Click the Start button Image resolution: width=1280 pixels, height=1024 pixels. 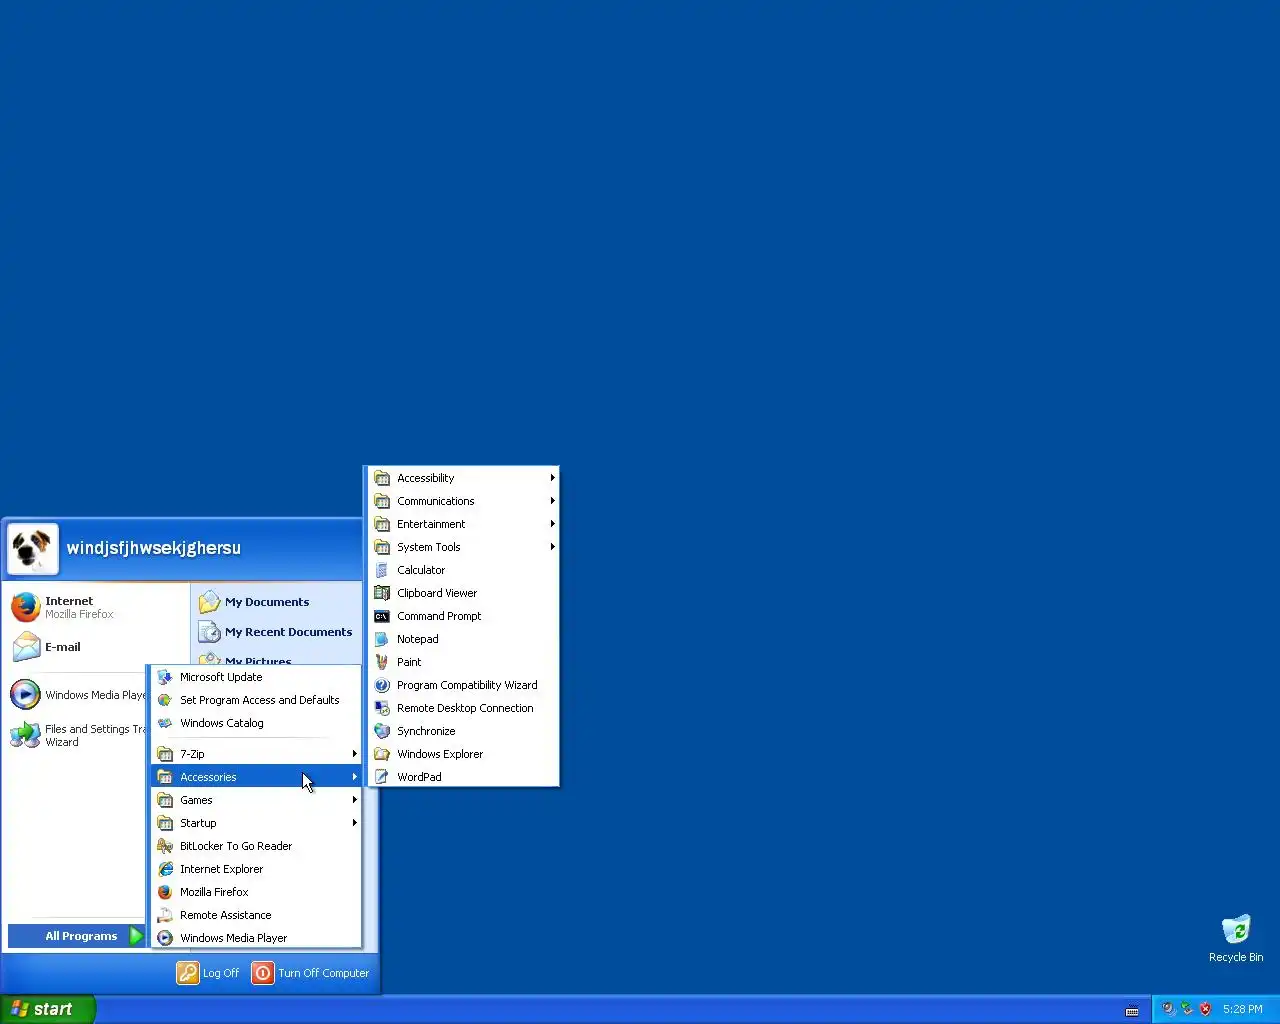[x=47, y=1009]
